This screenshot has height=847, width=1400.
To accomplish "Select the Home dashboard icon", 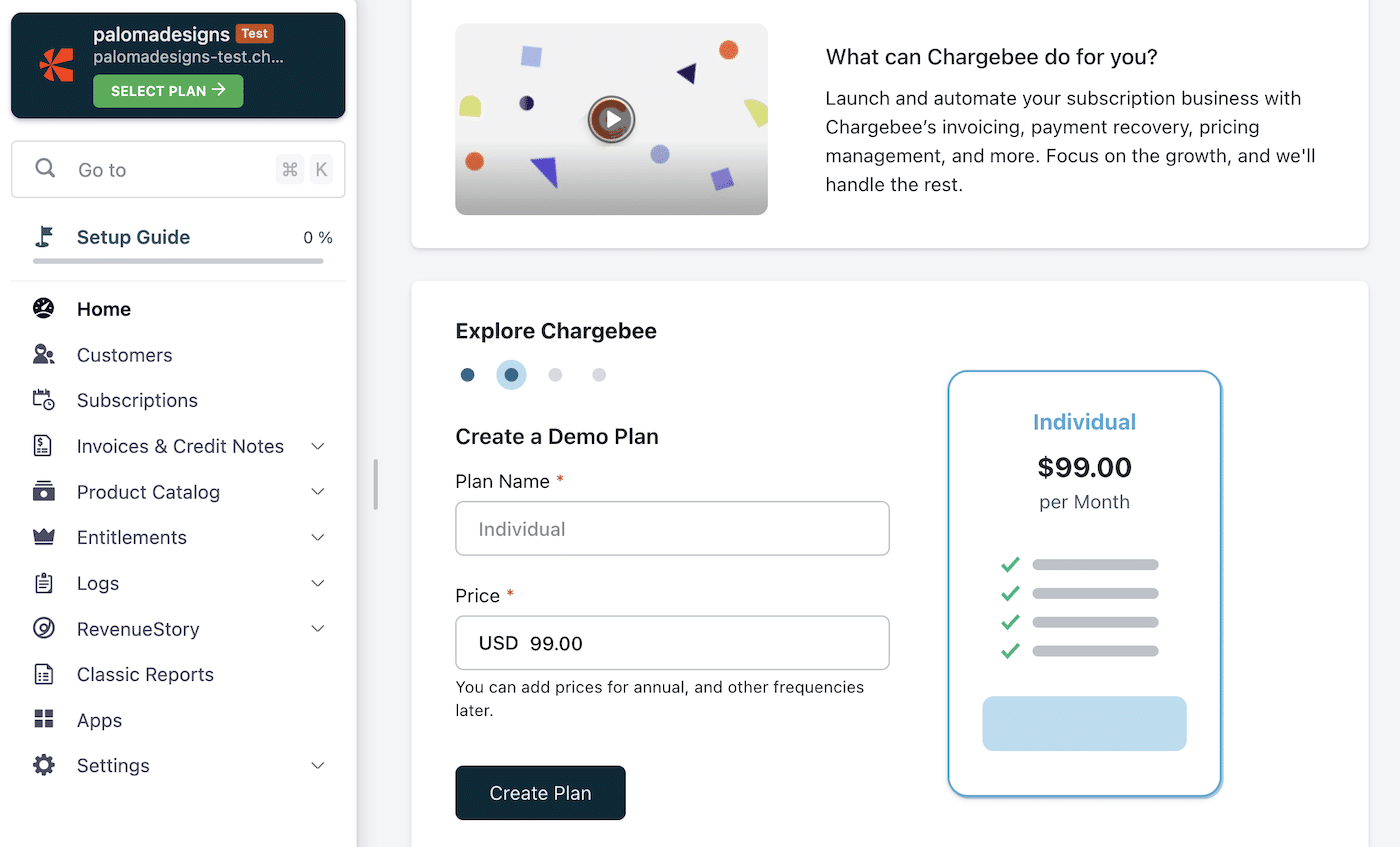I will [x=42, y=308].
